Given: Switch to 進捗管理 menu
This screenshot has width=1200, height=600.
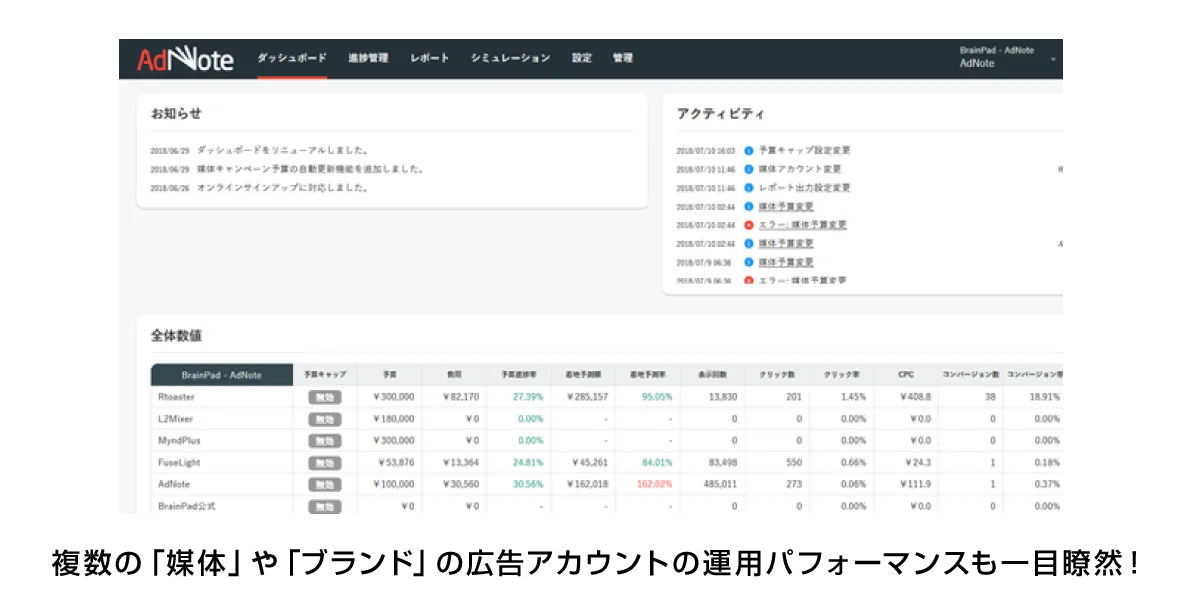Looking at the screenshot, I should tap(368, 58).
